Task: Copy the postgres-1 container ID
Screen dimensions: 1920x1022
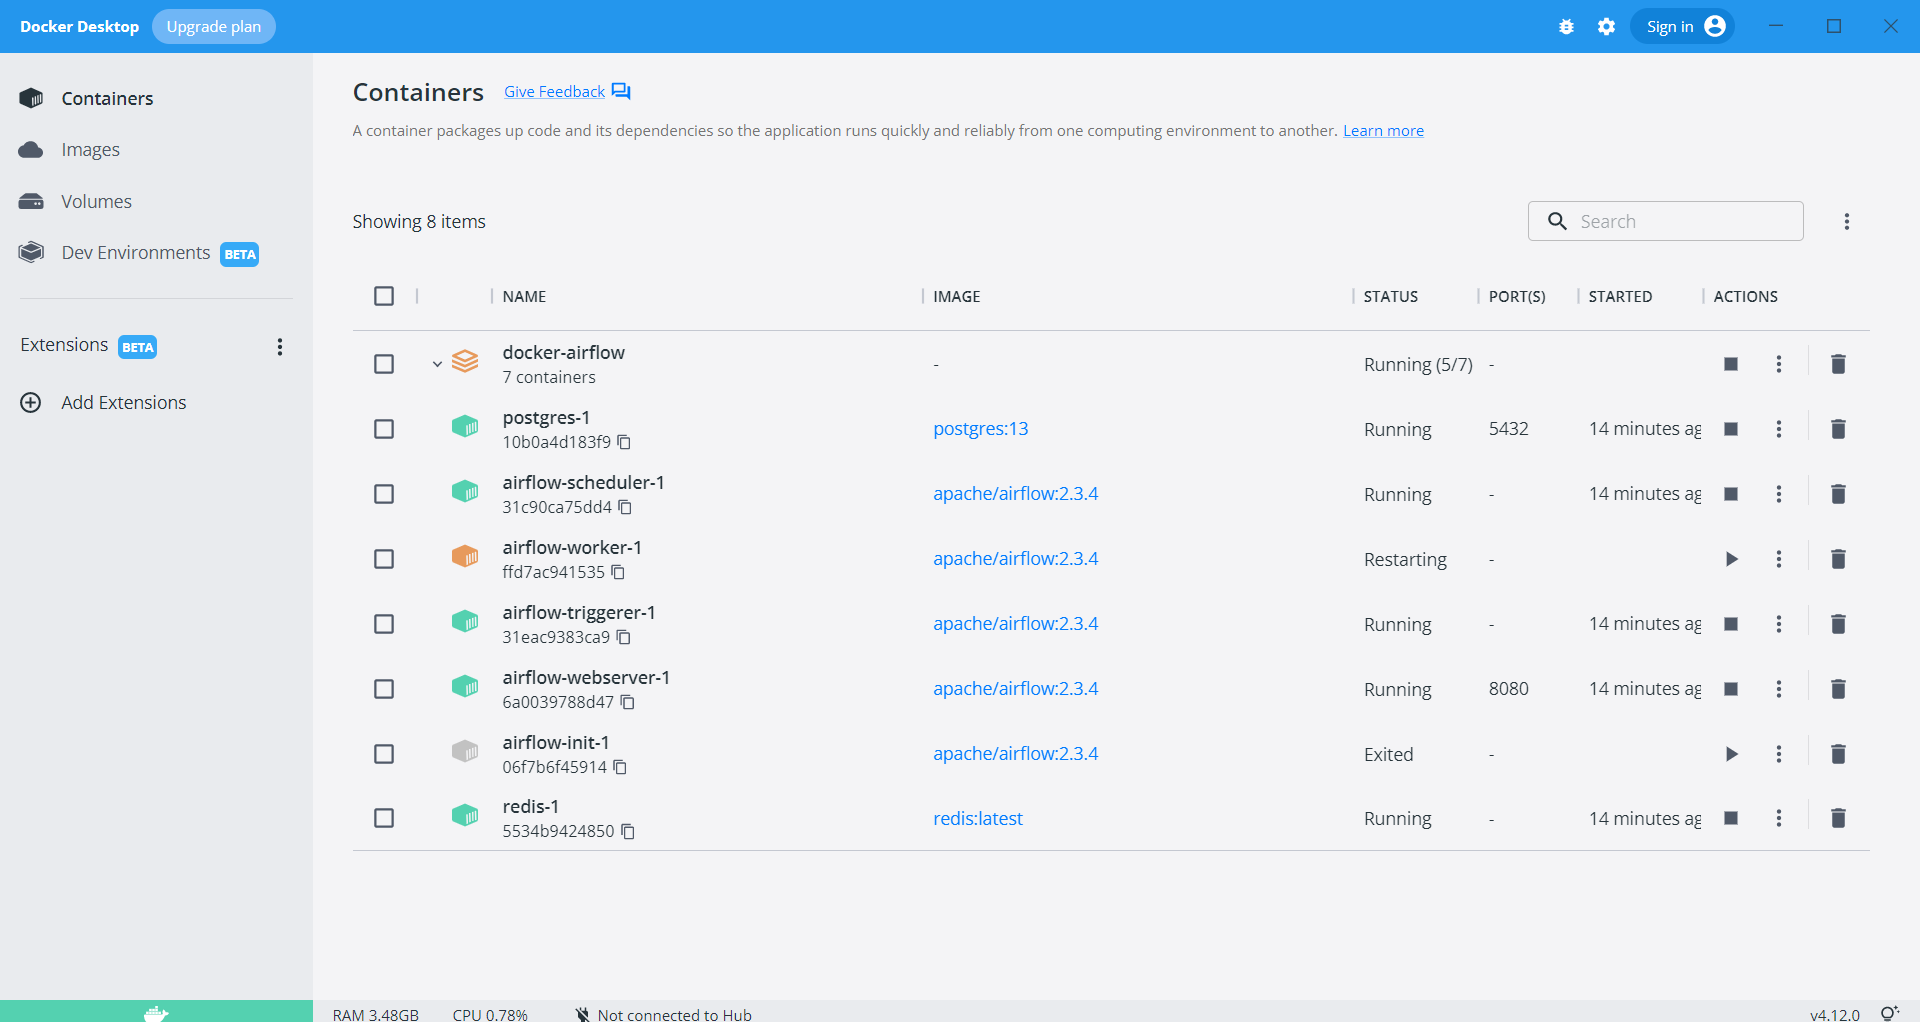Action: (624, 442)
